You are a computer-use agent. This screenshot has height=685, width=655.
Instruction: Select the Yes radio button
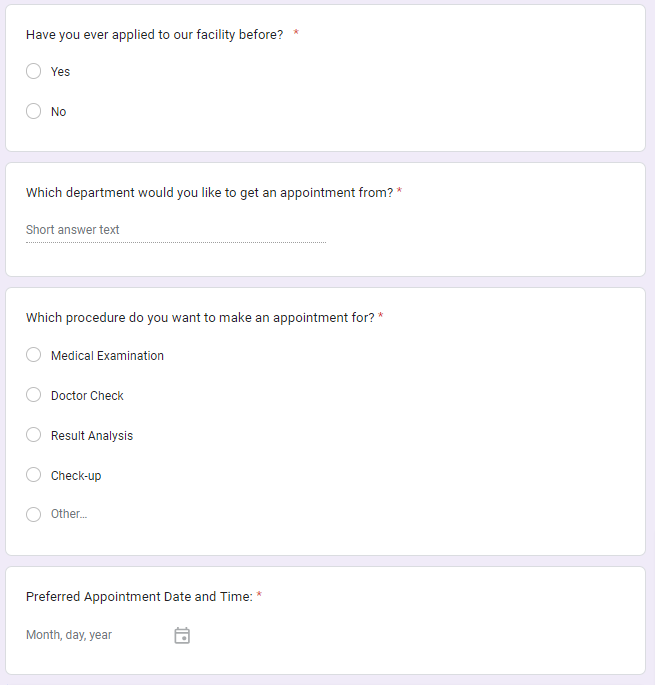[x=34, y=71]
